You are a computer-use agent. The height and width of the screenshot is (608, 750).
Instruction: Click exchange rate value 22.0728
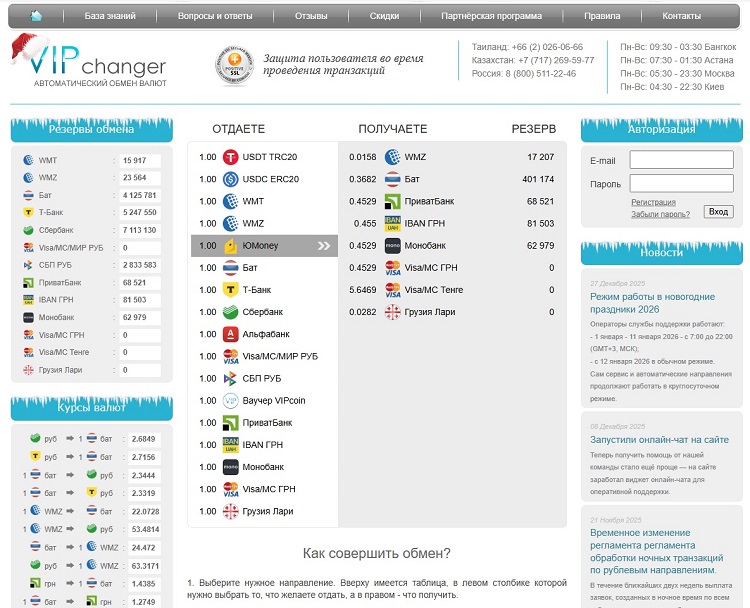[x=145, y=511]
